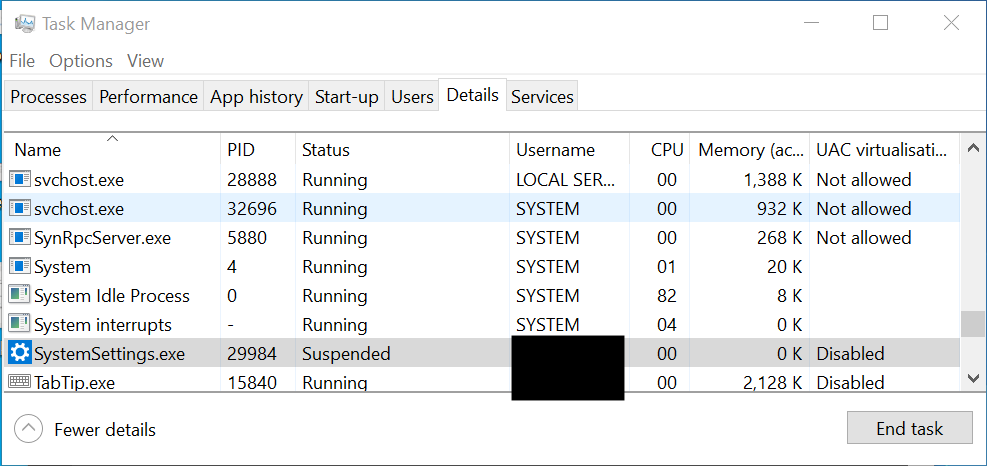Screen dimensions: 987x466
Task: Switch to the Processes tab
Action: pos(48,97)
